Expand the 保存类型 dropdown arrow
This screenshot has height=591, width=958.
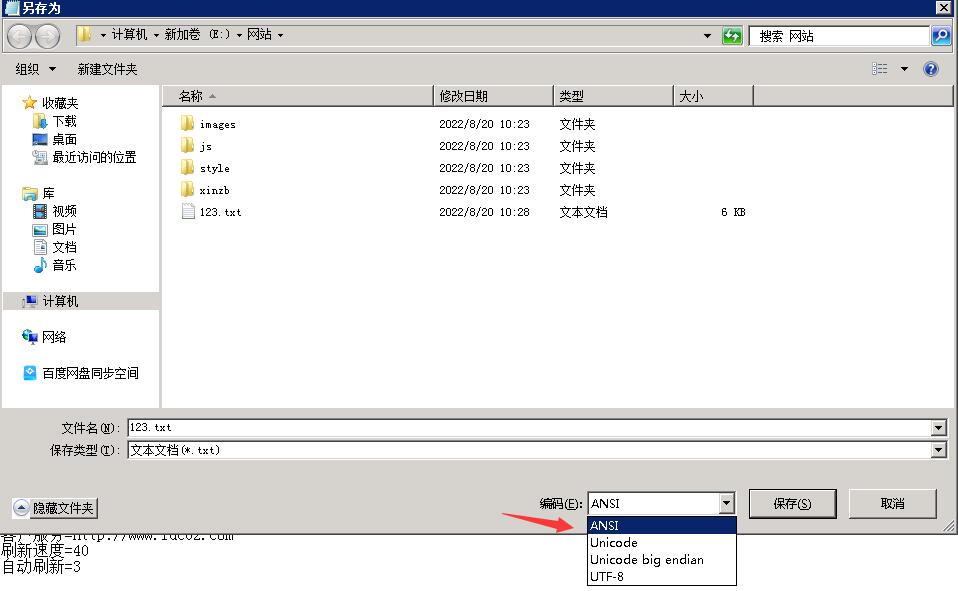click(938, 450)
